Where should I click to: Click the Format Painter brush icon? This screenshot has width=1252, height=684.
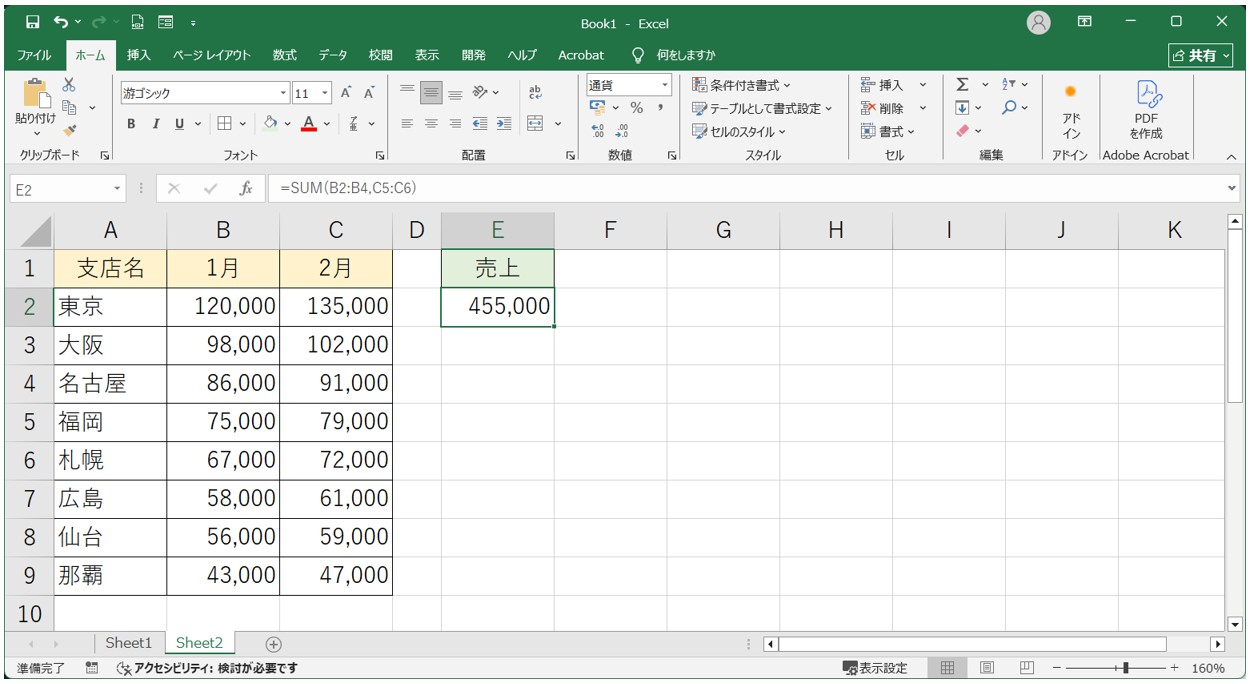(69, 129)
